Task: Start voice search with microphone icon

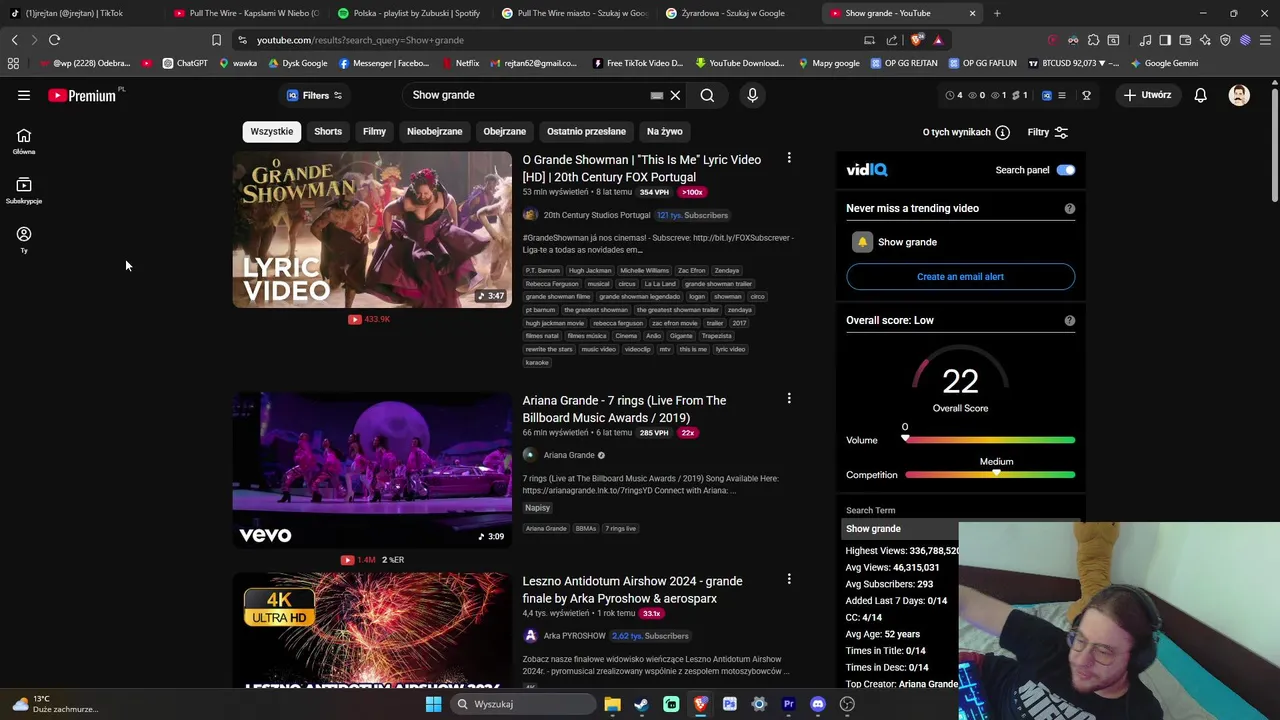Action: pos(752,95)
